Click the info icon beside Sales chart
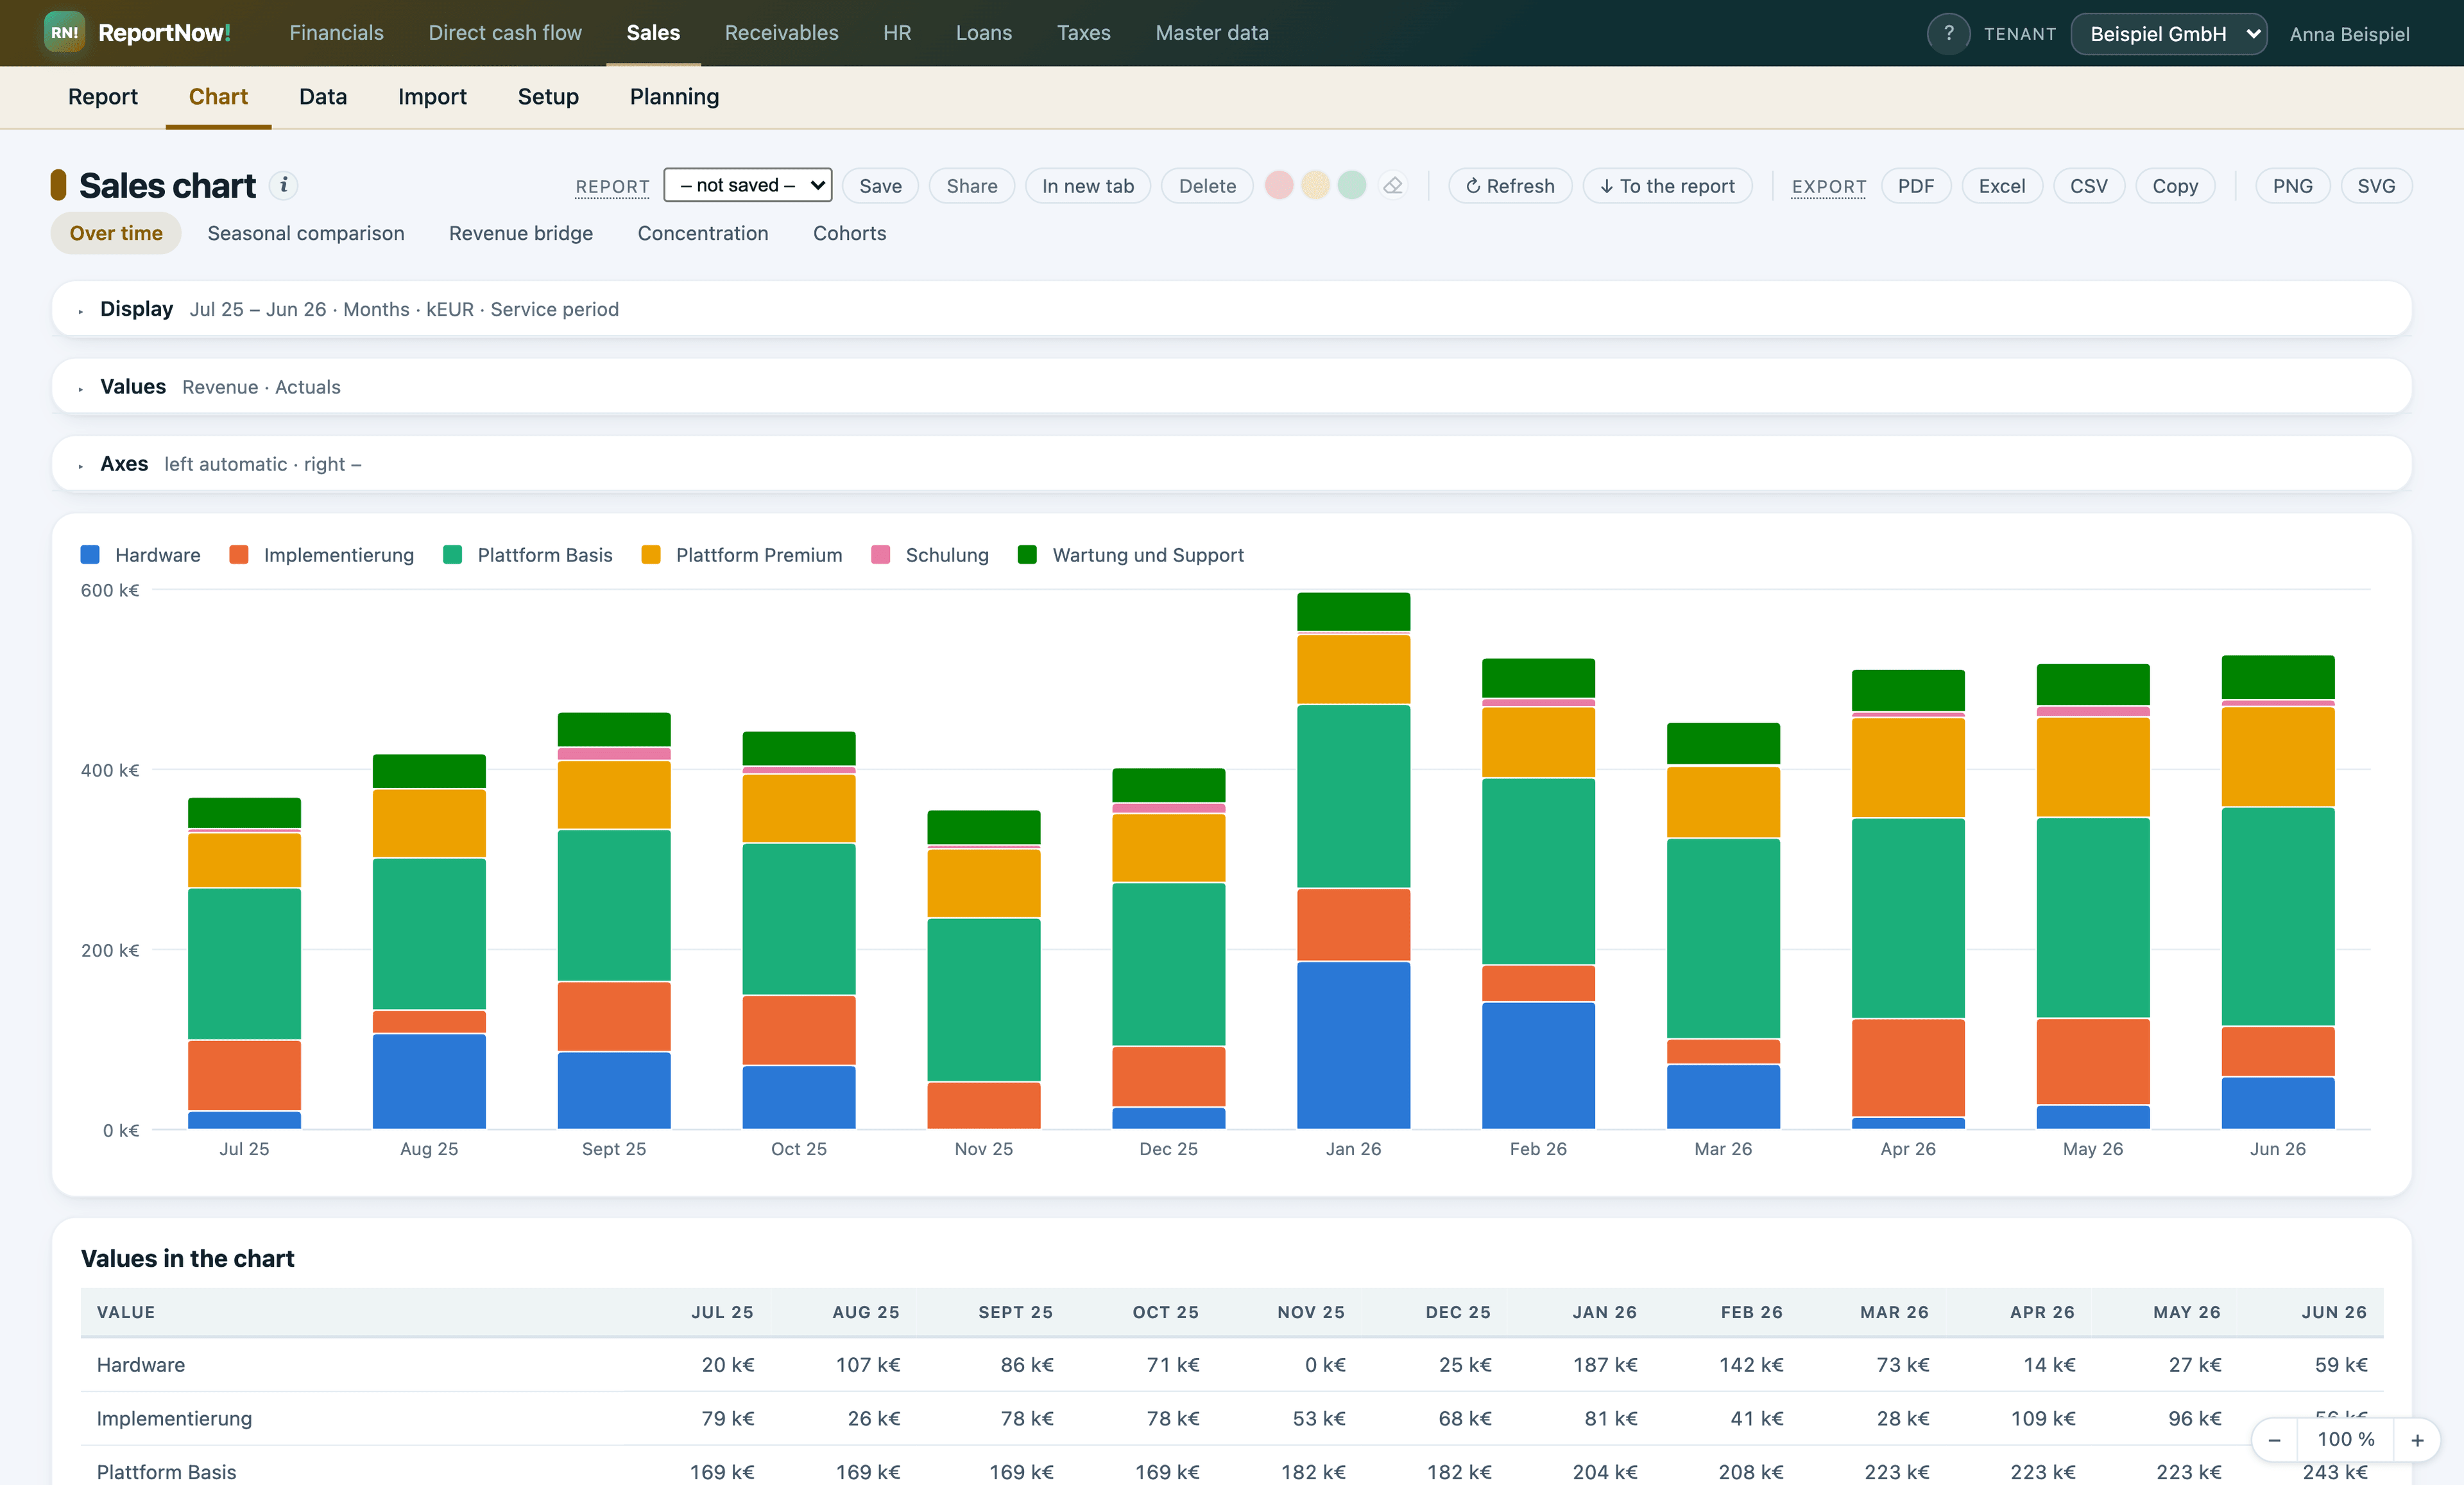Image resolution: width=2464 pixels, height=1485 pixels. tap(284, 185)
